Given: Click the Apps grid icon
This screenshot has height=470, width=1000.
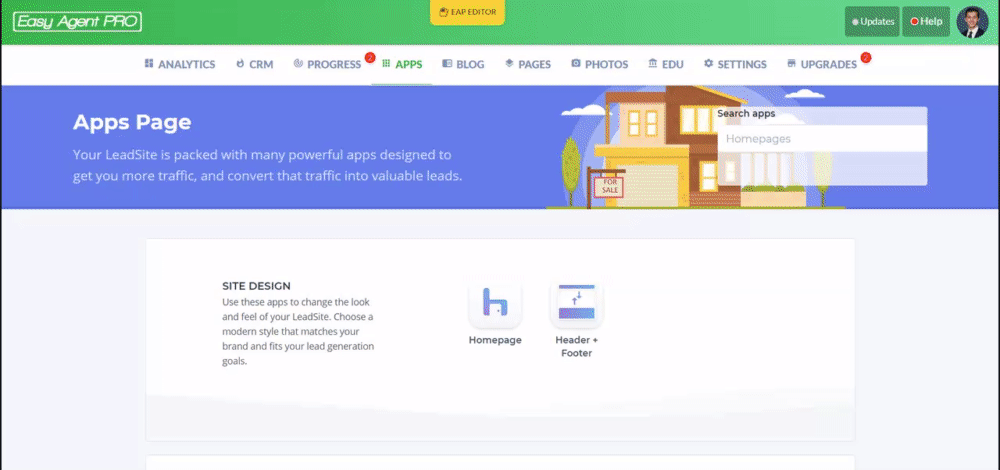Looking at the screenshot, I should 386,64.
